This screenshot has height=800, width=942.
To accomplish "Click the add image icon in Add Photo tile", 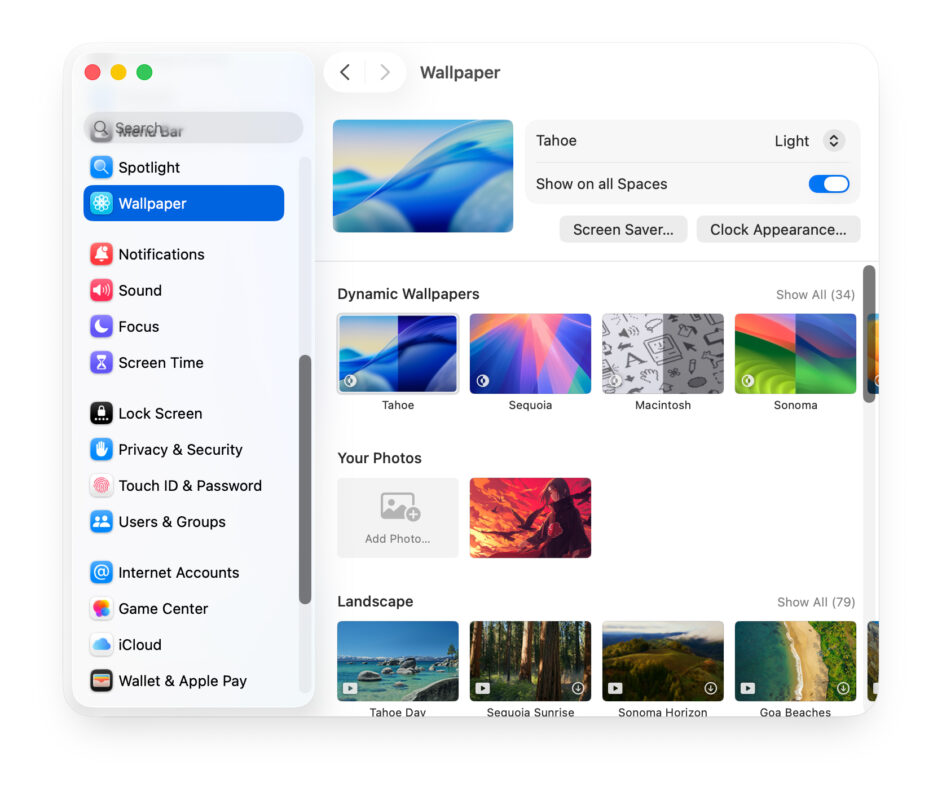I will coord(400,506).
